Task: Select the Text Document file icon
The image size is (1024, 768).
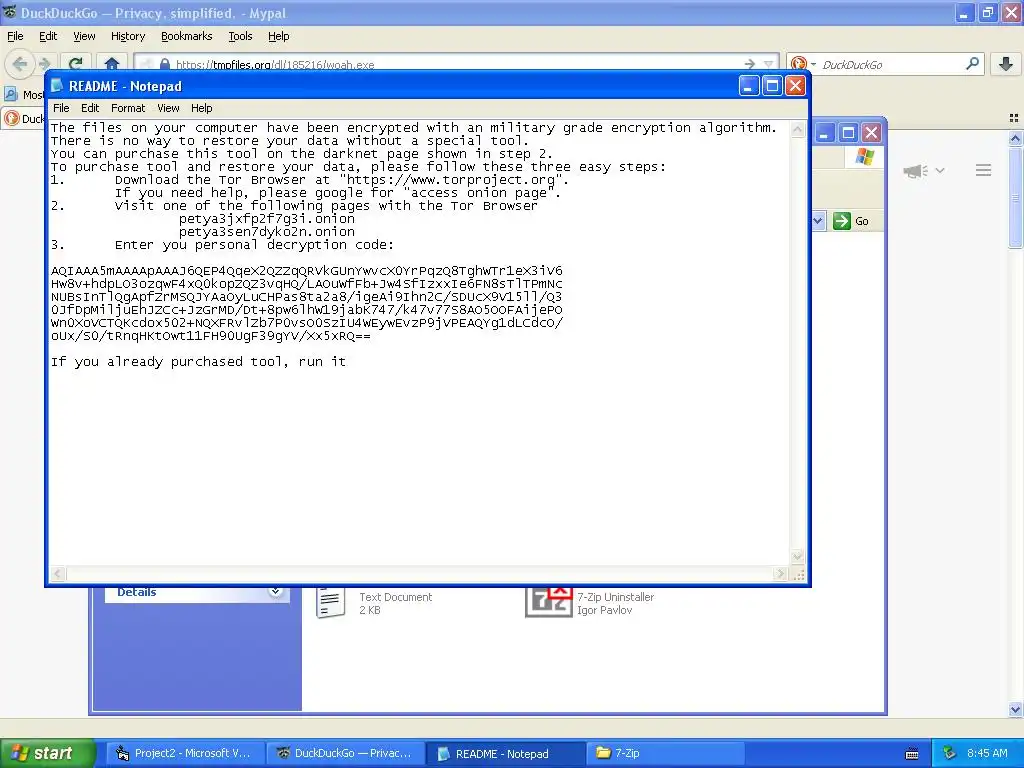Action: click(x=331, y=601)
